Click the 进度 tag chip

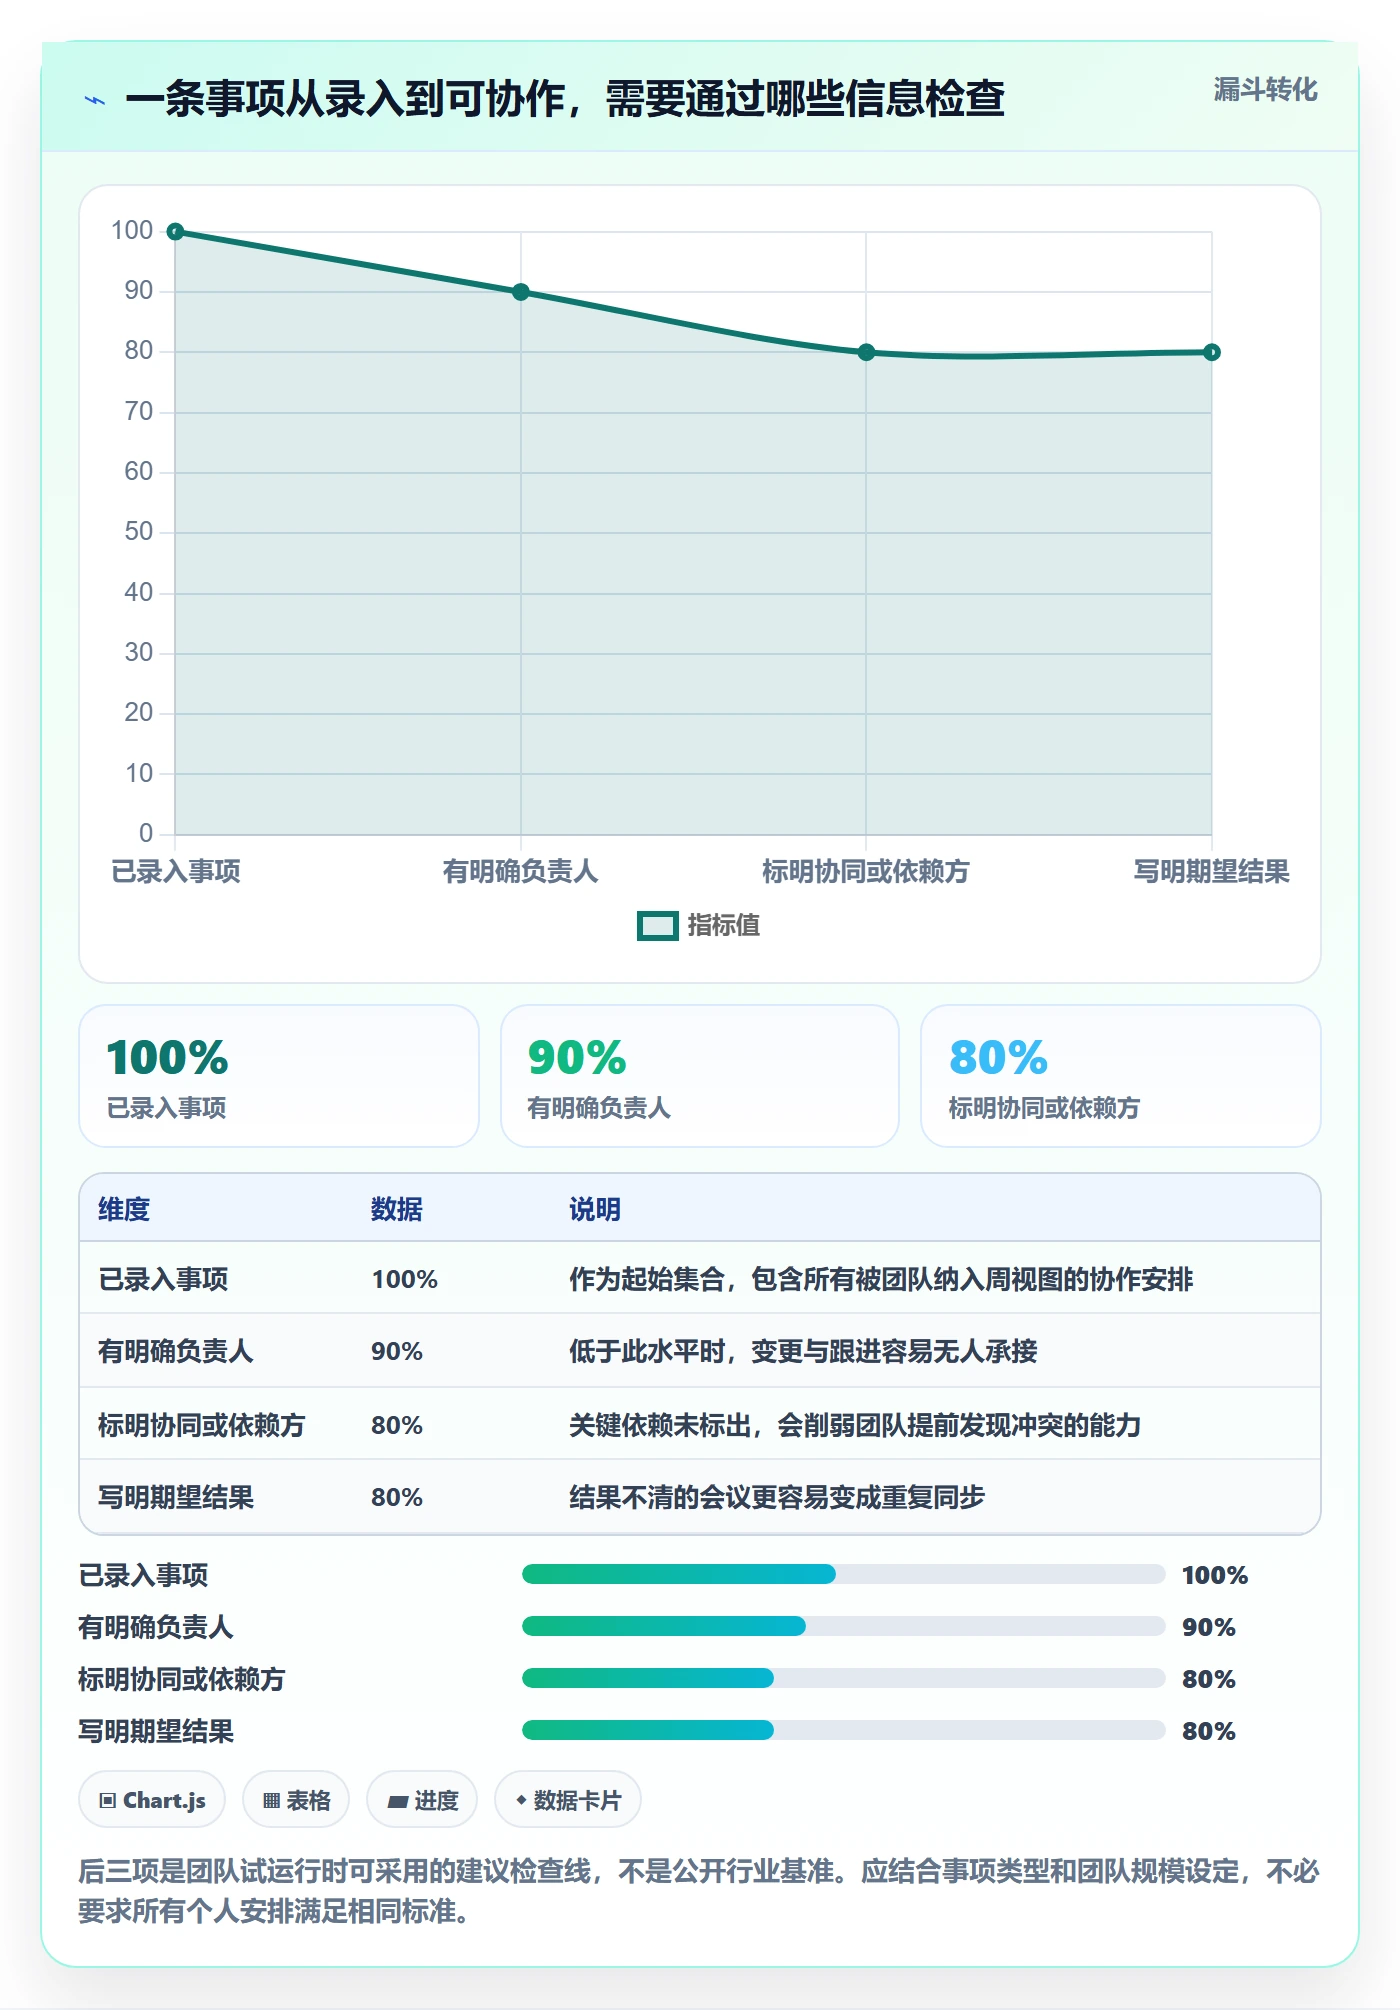tap(422, 1800)
